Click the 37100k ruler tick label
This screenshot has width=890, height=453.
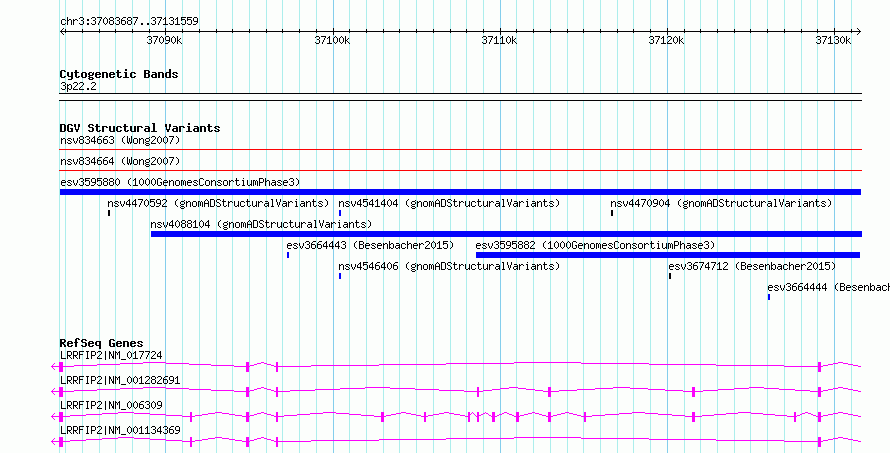[x=332, y=41]
